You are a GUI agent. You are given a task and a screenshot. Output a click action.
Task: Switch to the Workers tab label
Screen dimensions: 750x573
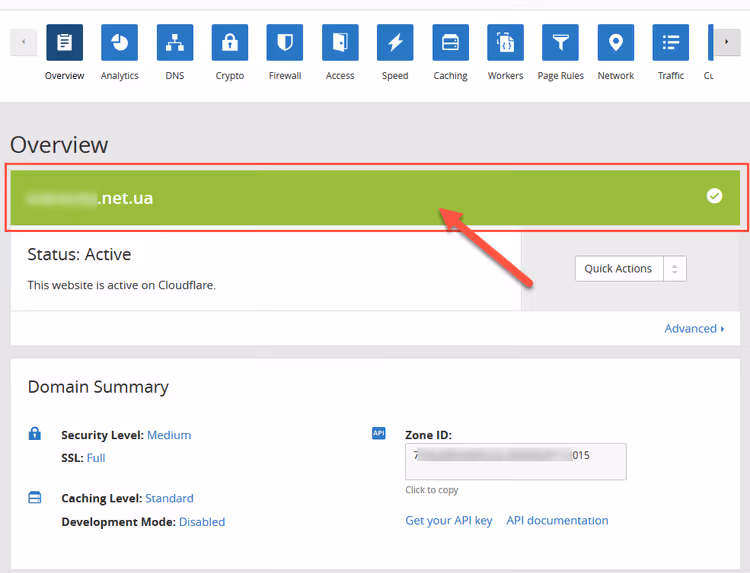pyautogui.click(x=506, y=76)
